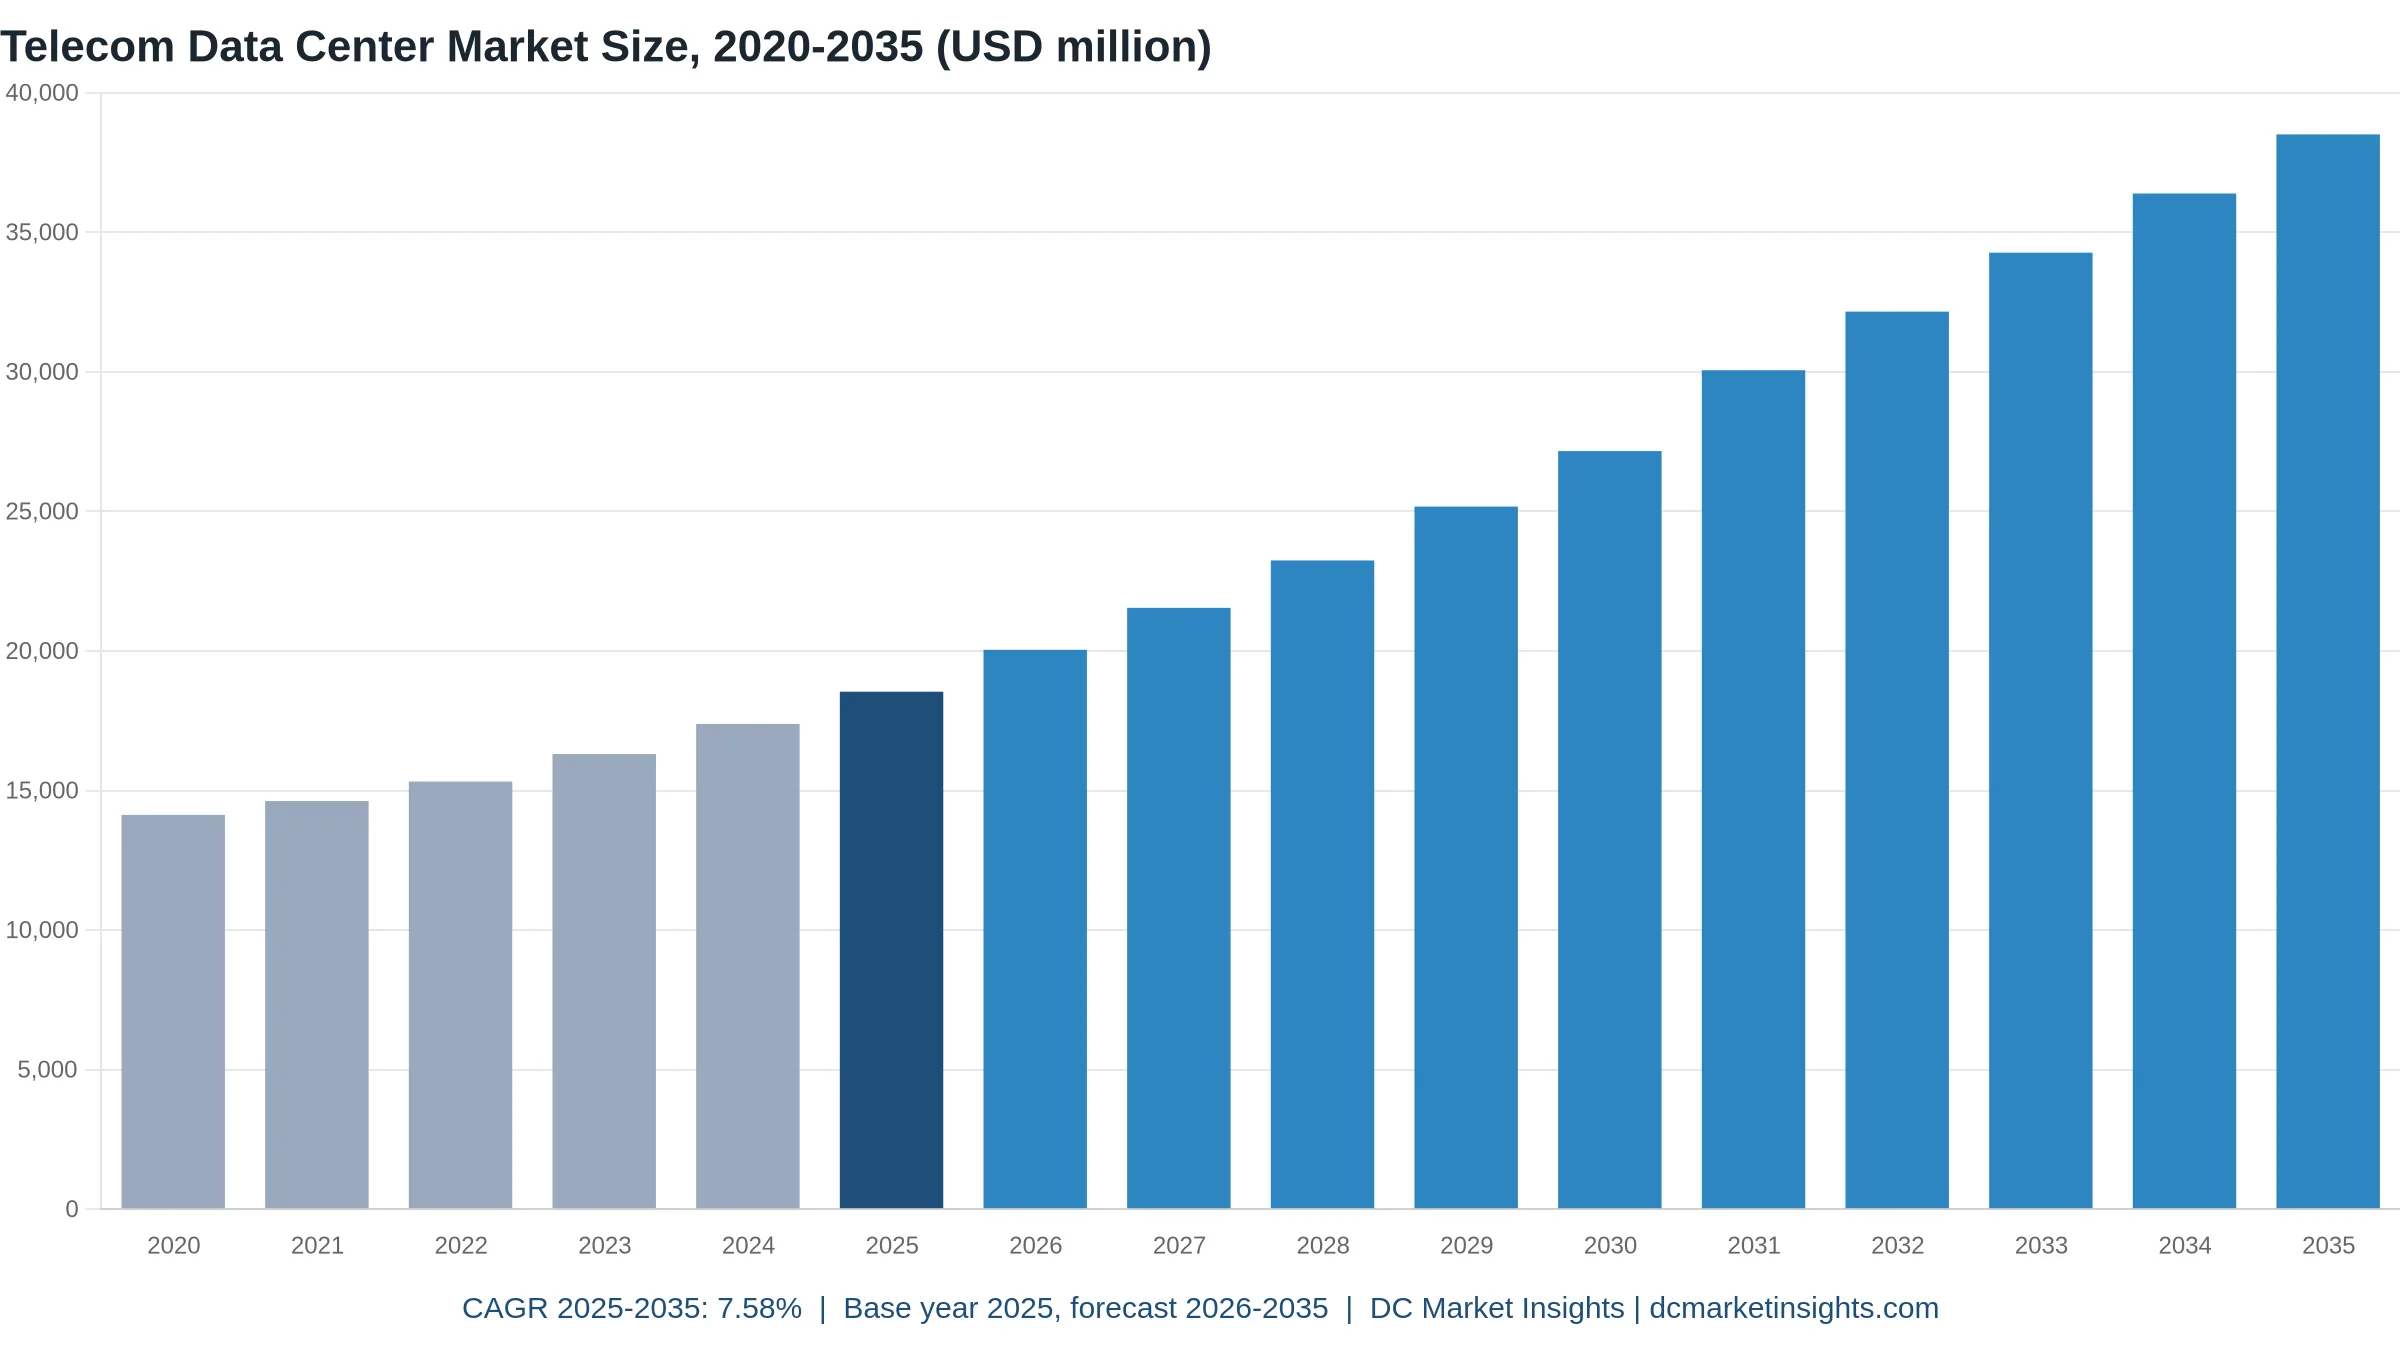2400x1350 pixels.
Task: Click the 2031 bar reaching 30,000
Action: 1753,790
